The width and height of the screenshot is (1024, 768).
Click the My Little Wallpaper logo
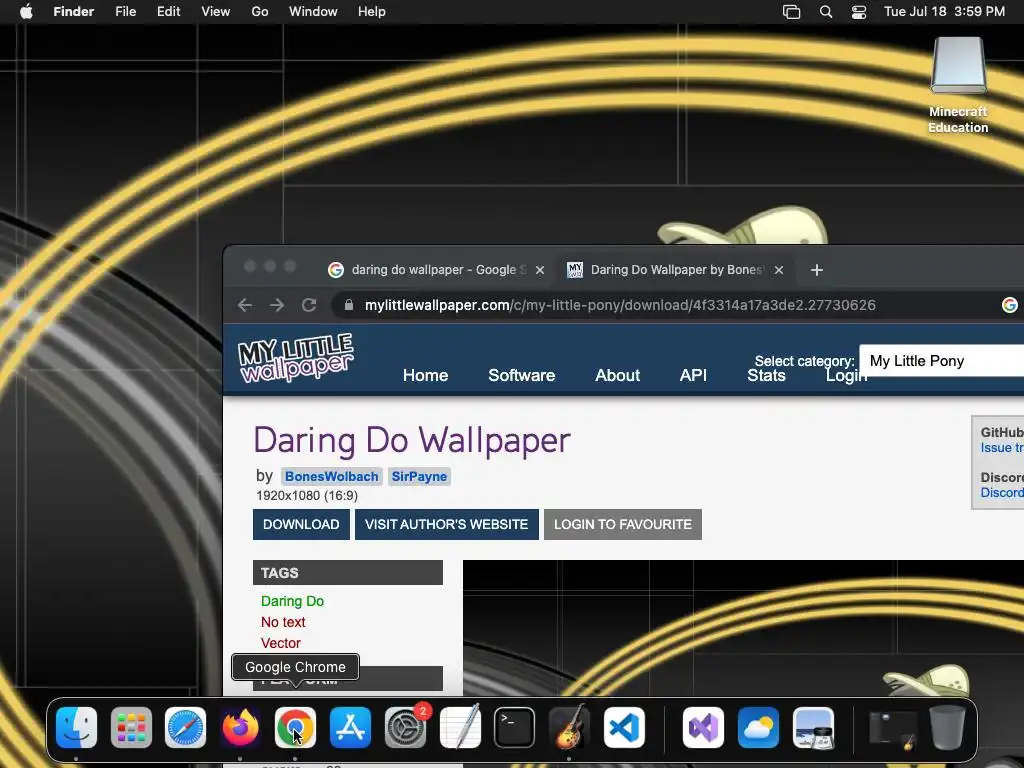pyautogui.click(x=295, y=358)
